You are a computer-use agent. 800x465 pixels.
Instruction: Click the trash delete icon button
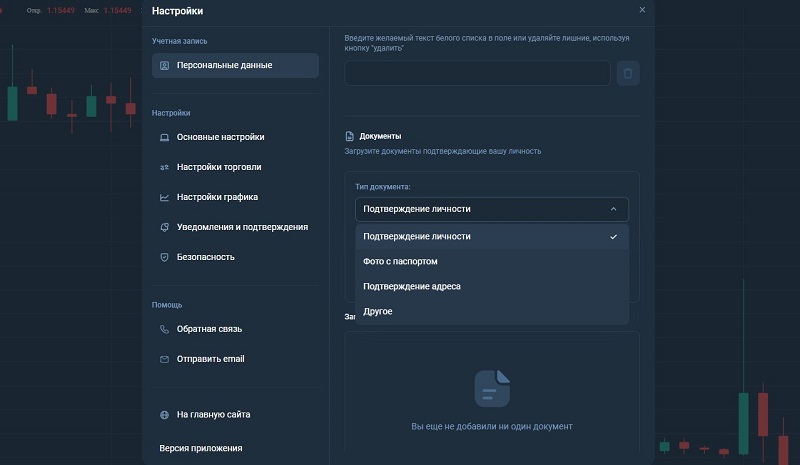(628, 73)
